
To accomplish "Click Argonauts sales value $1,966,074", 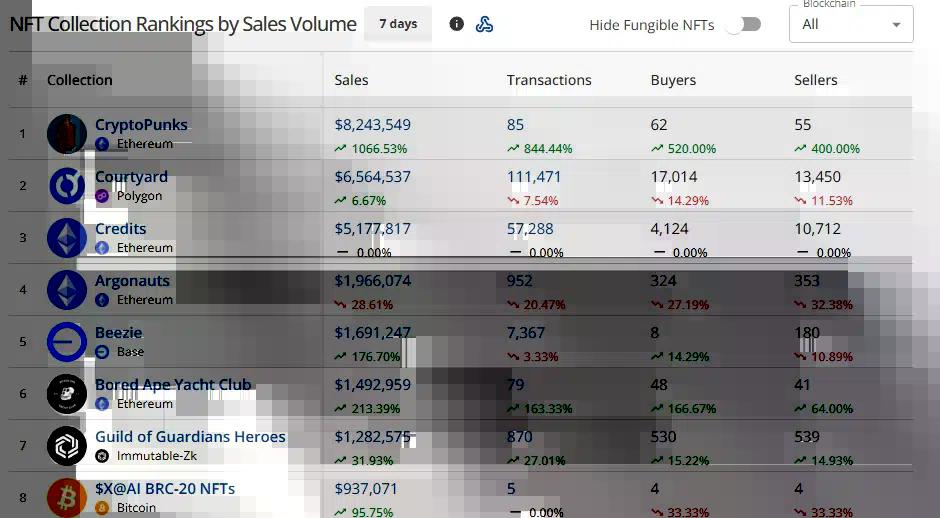I will point(373,281).
